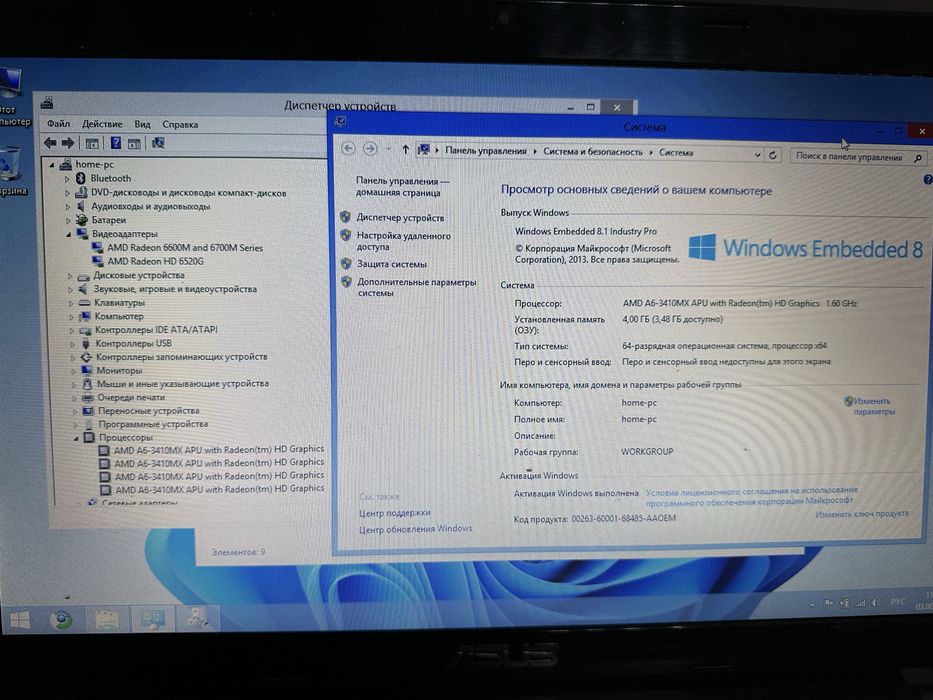Select Контроллеры запоминающих устройств category

tap(182, 357)
